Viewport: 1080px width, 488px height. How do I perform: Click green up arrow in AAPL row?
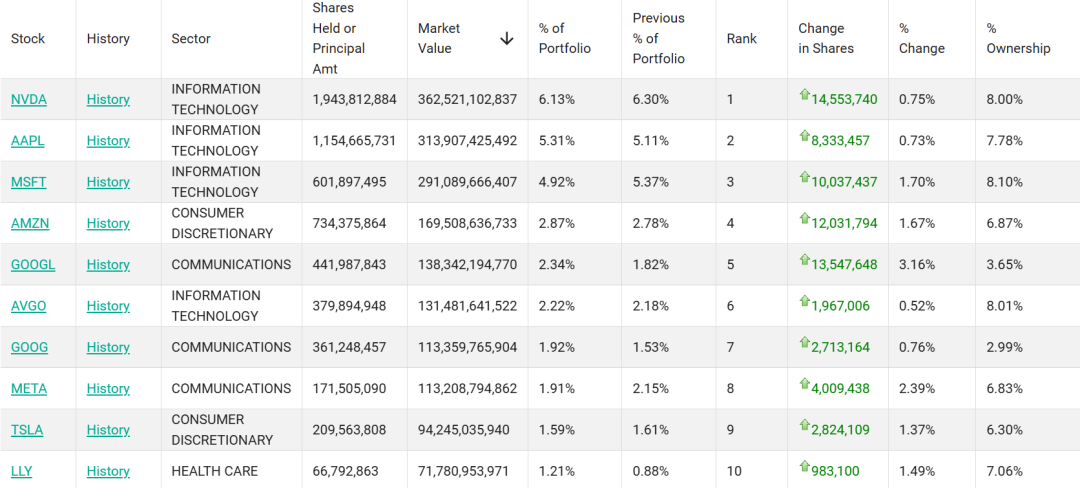click(x=804, y=136)
